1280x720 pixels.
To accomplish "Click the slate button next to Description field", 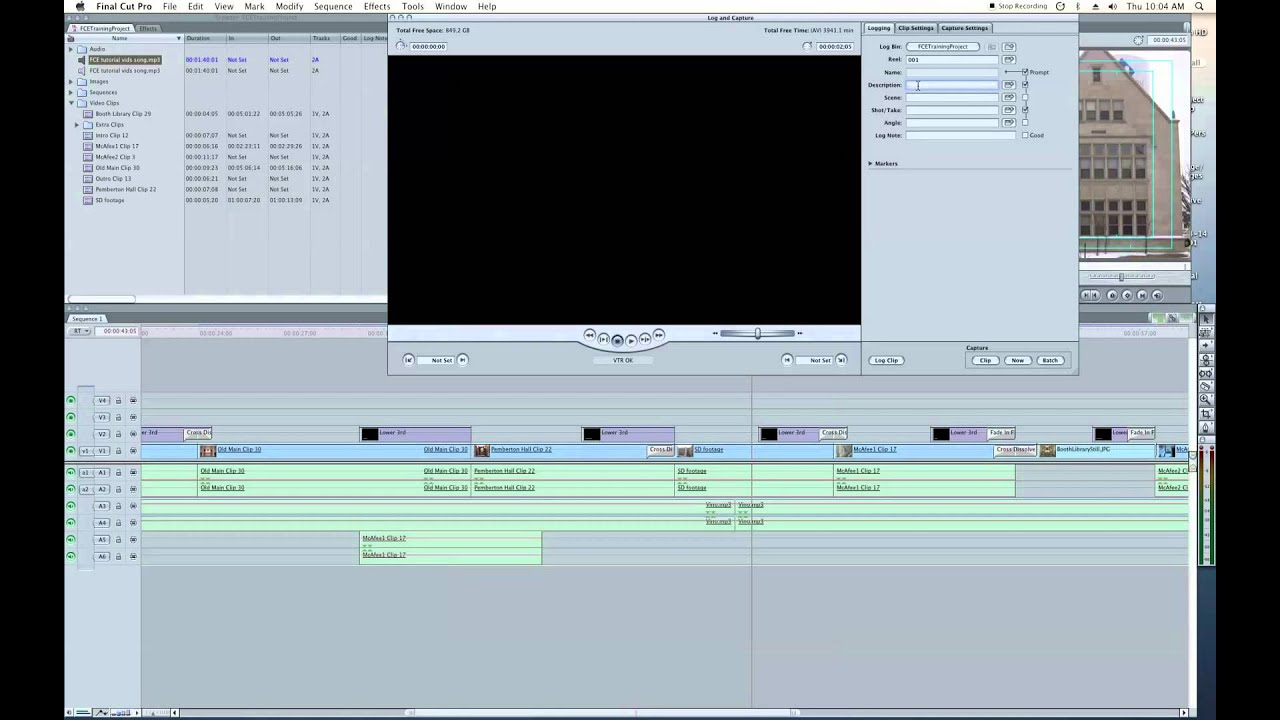I will 1009,85.
